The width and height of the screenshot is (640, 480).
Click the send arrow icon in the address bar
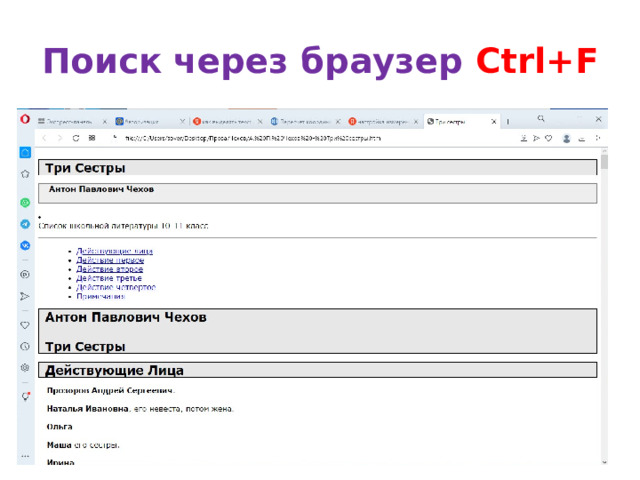click(x=536, y=138)
